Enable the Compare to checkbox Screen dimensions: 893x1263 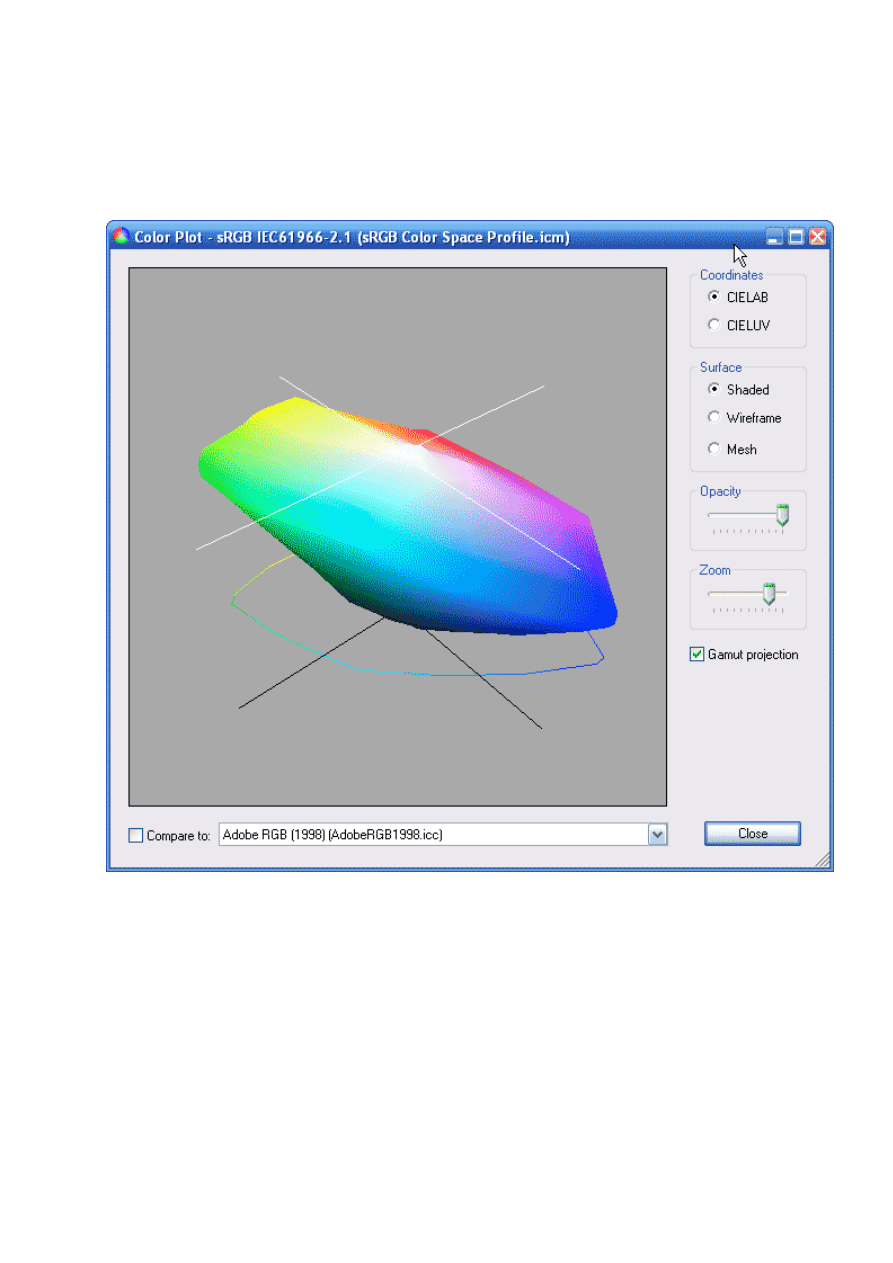tap(137, 835)
